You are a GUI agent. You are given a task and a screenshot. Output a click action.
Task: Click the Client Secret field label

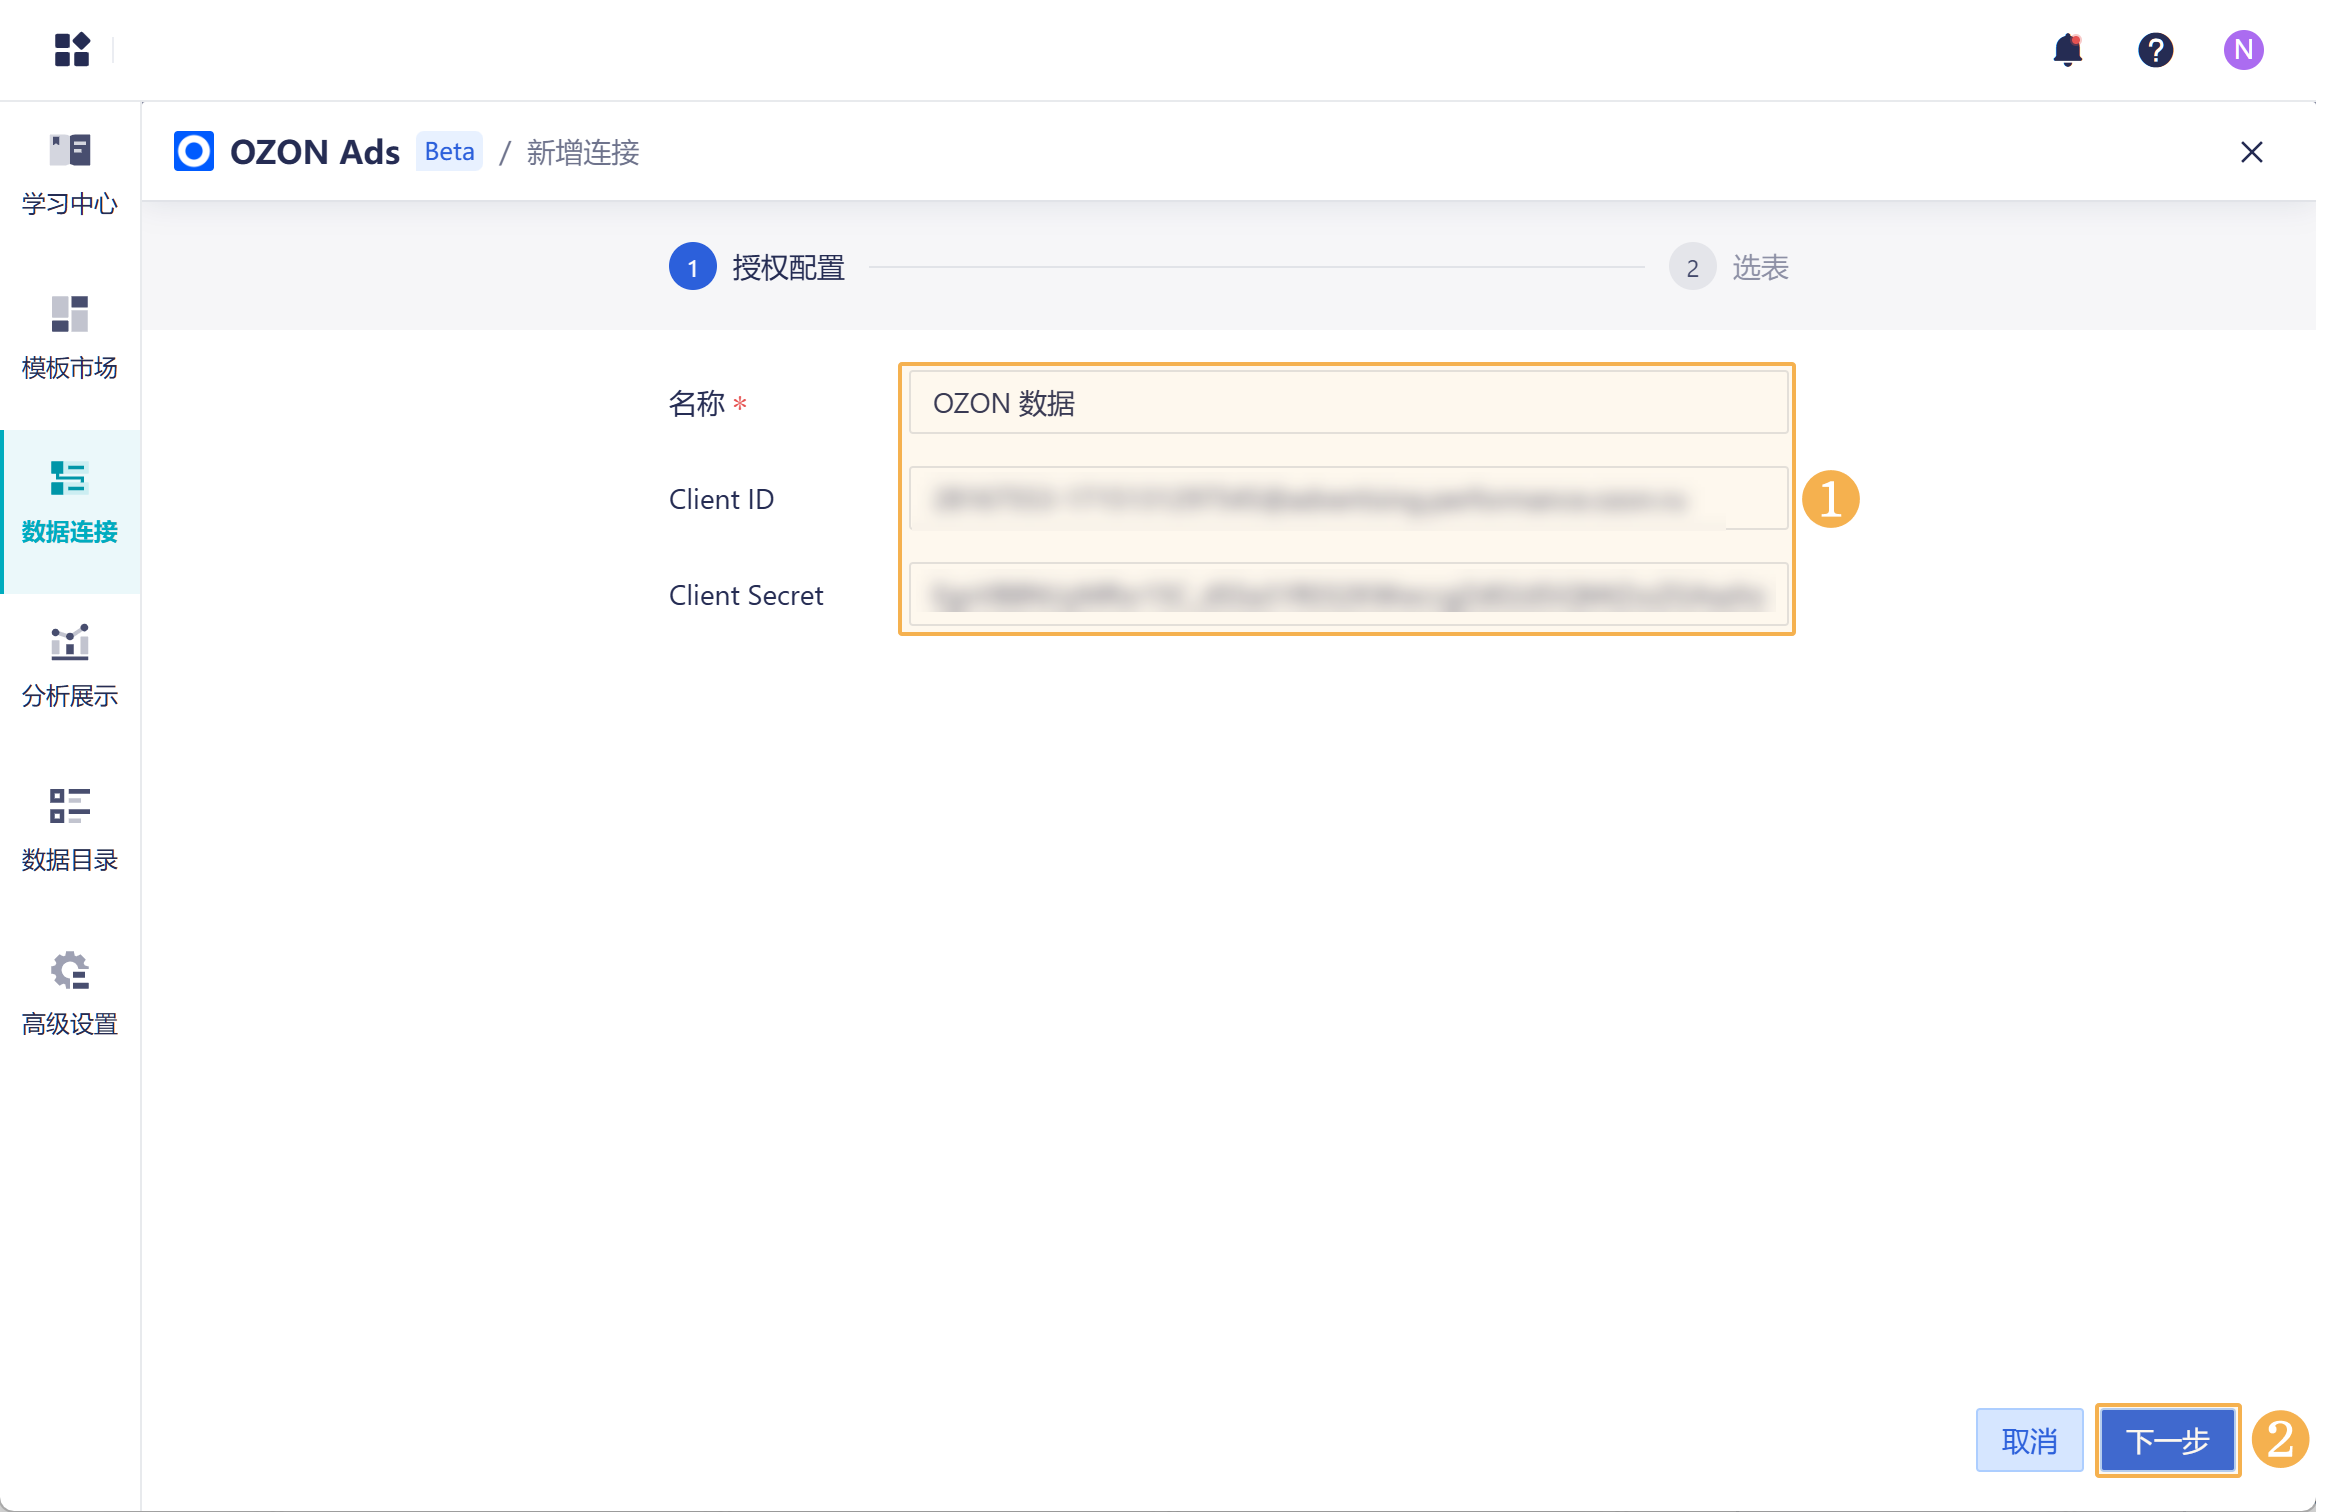[746, 595]
